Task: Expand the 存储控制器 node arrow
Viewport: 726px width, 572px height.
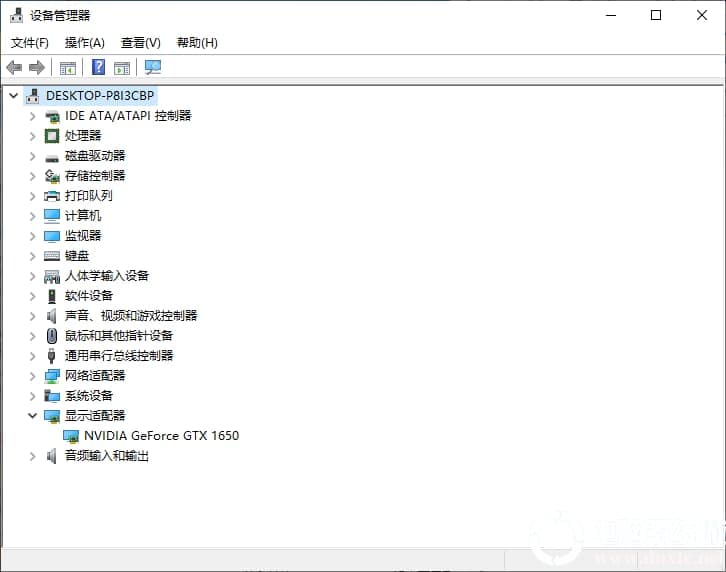Action: pos(32,176)
